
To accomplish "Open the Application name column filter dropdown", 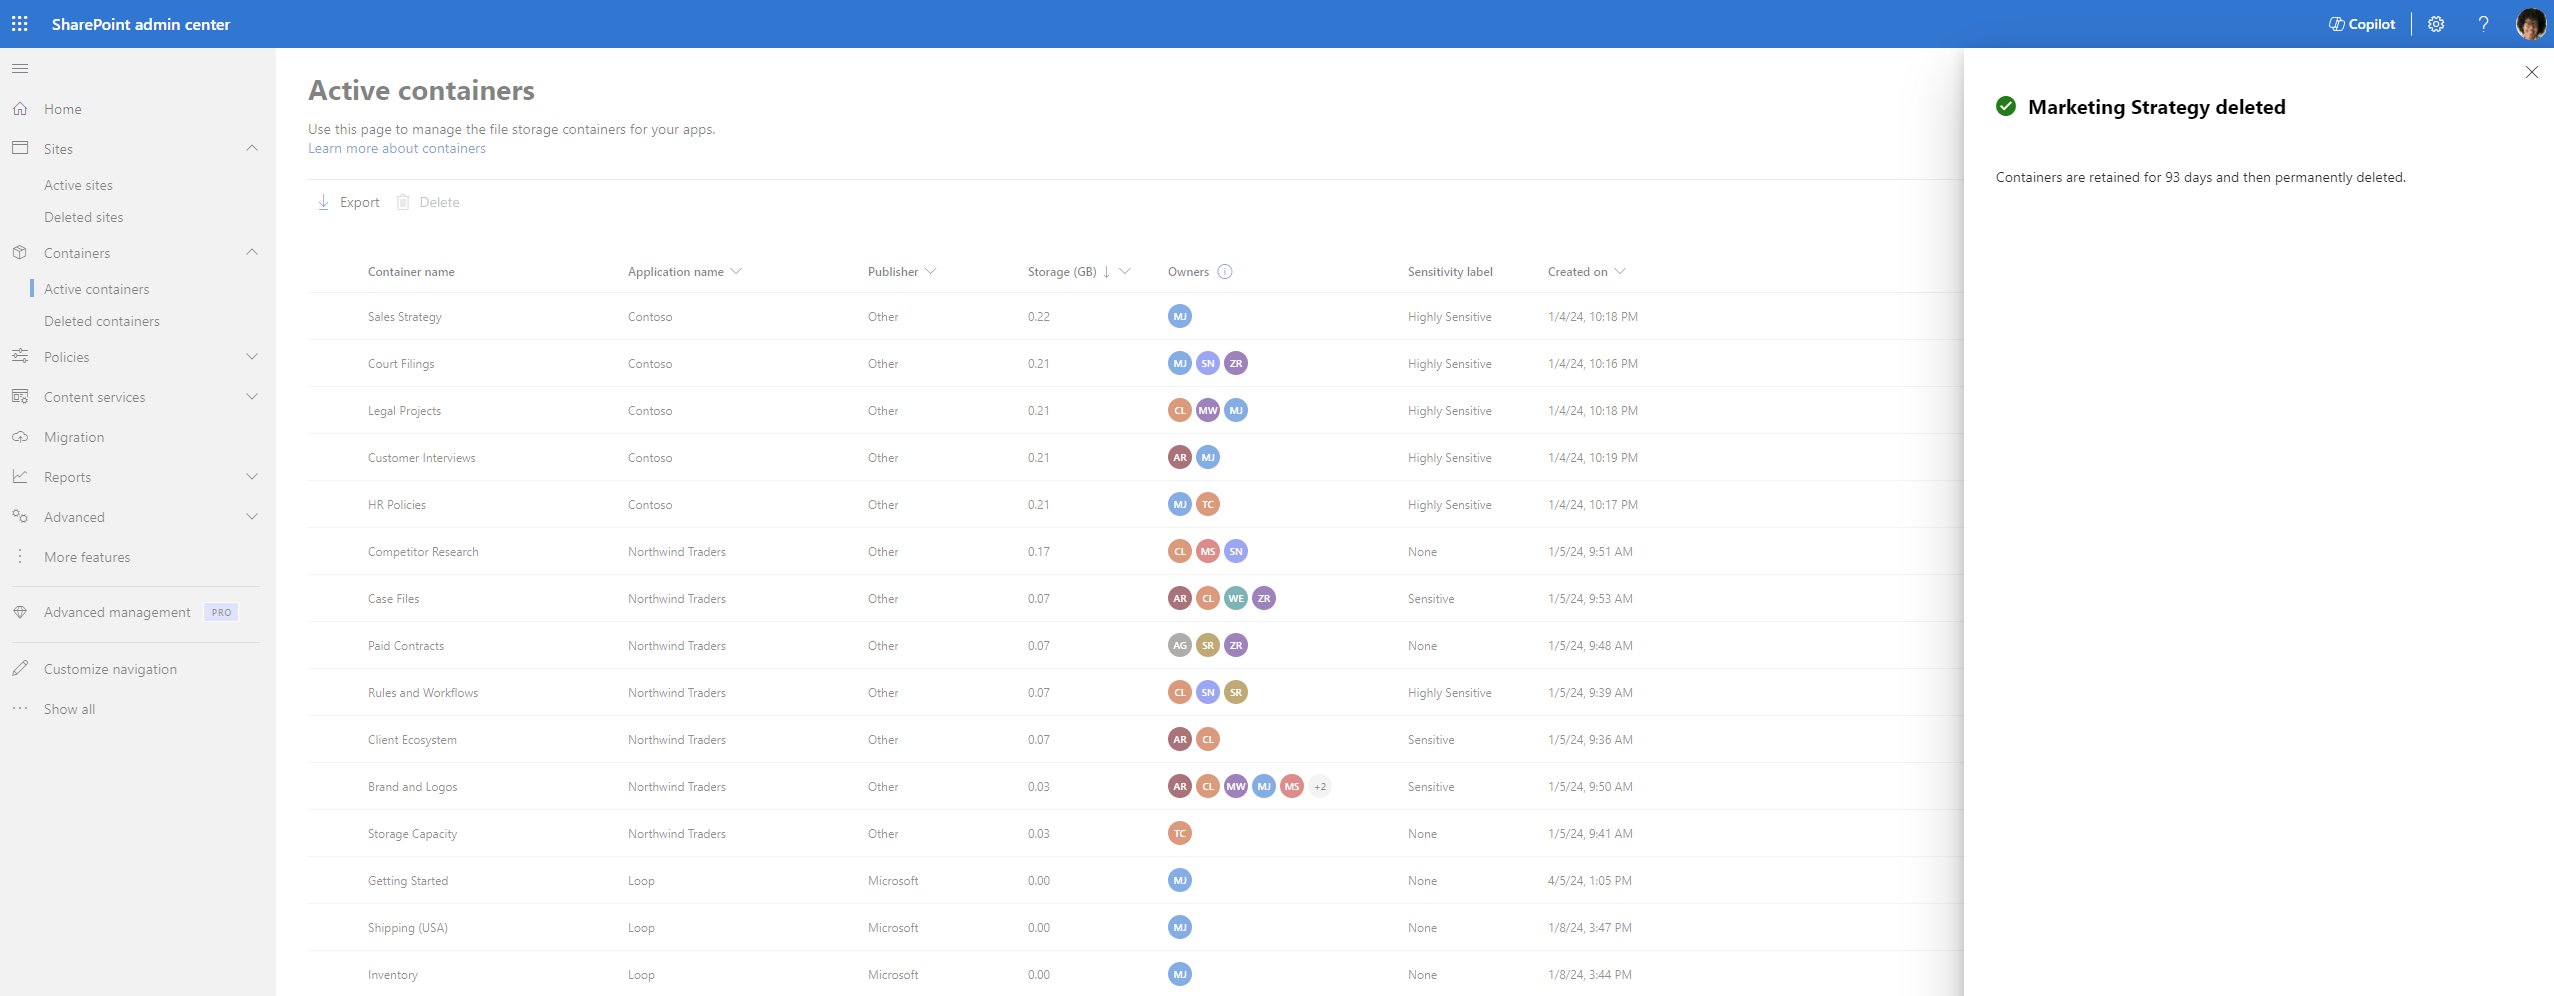I will click(x=737, y=272).
